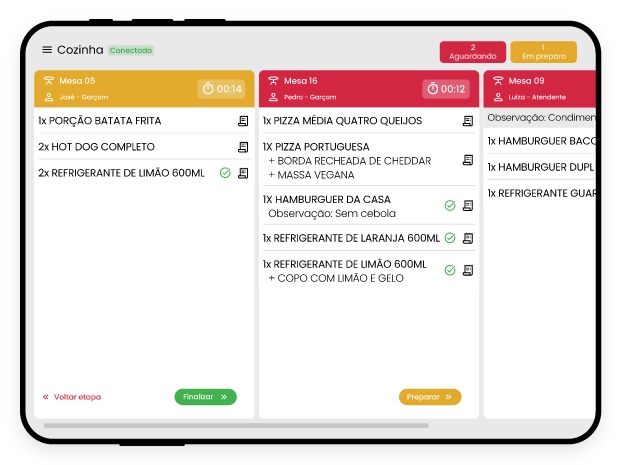Filter by Aguardando orders counter
Screen dimensions: 620x465
473,52
